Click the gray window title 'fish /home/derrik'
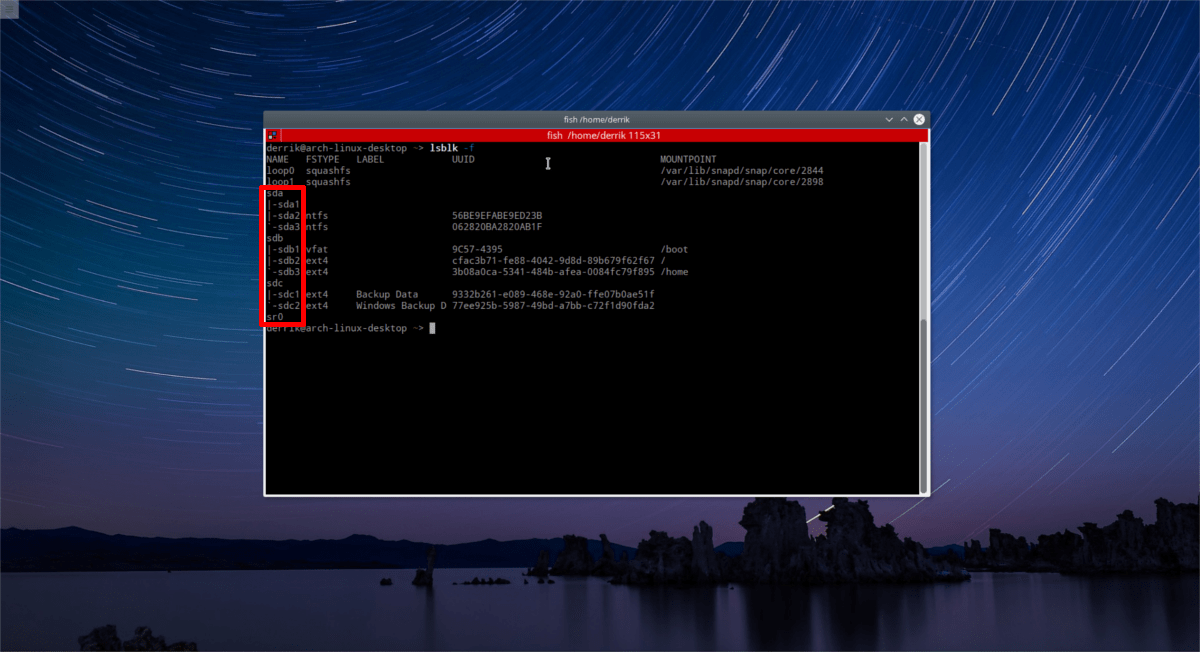 coord(597,119)
